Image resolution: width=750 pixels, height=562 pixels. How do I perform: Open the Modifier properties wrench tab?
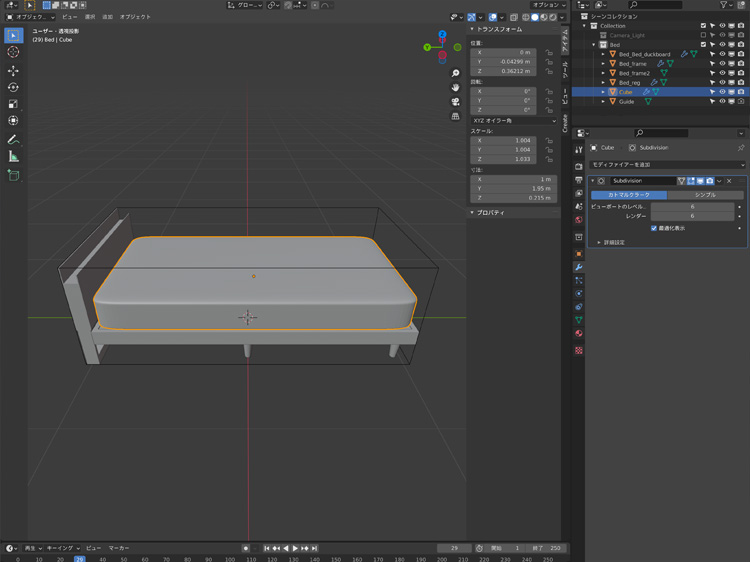[579, 267]
